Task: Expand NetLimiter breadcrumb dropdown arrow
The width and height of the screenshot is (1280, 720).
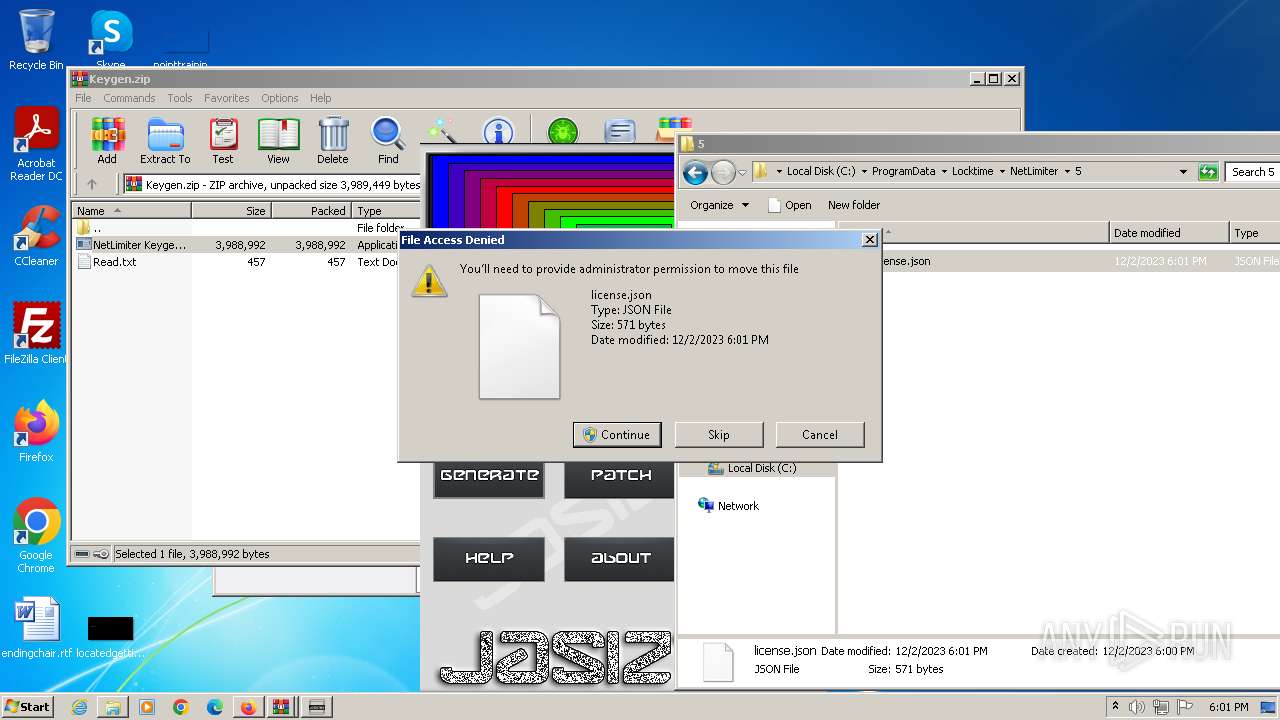Action: pos(1067,171)
